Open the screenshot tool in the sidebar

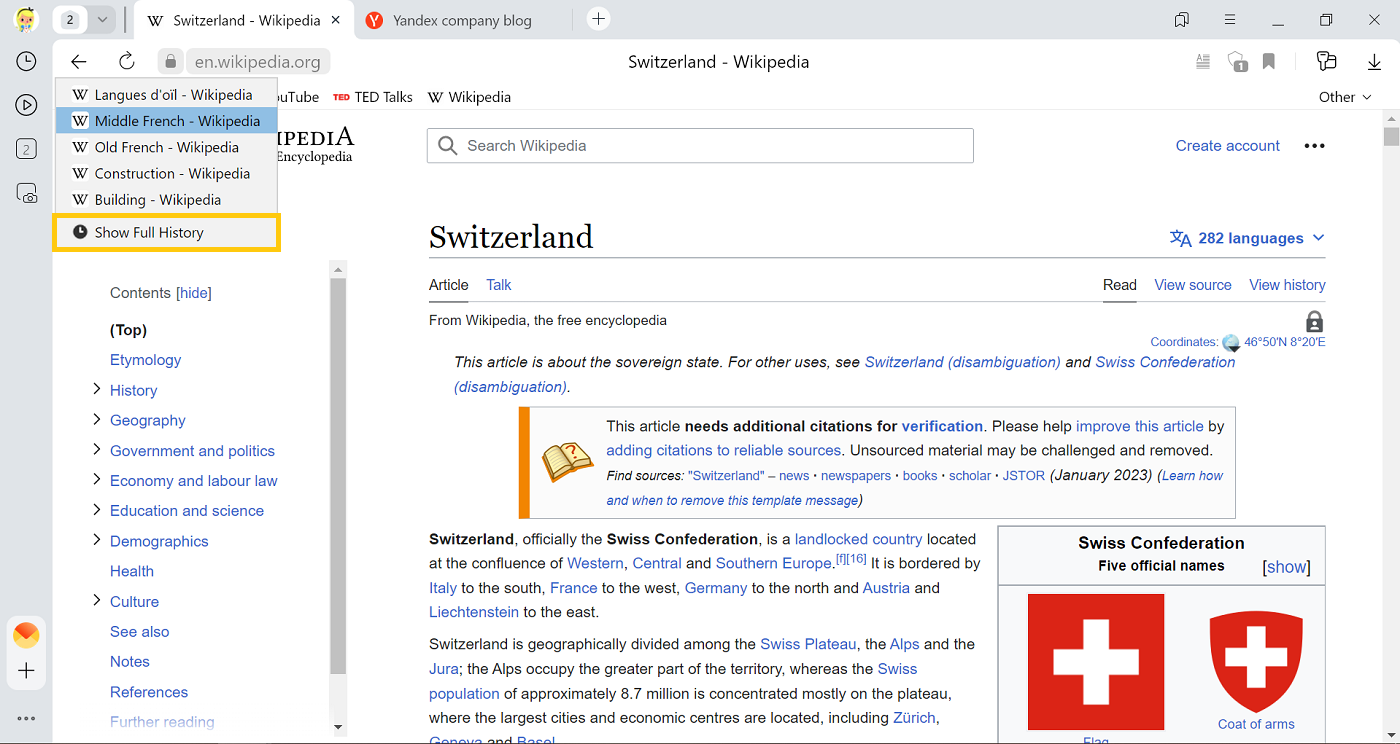coord(27,193)
